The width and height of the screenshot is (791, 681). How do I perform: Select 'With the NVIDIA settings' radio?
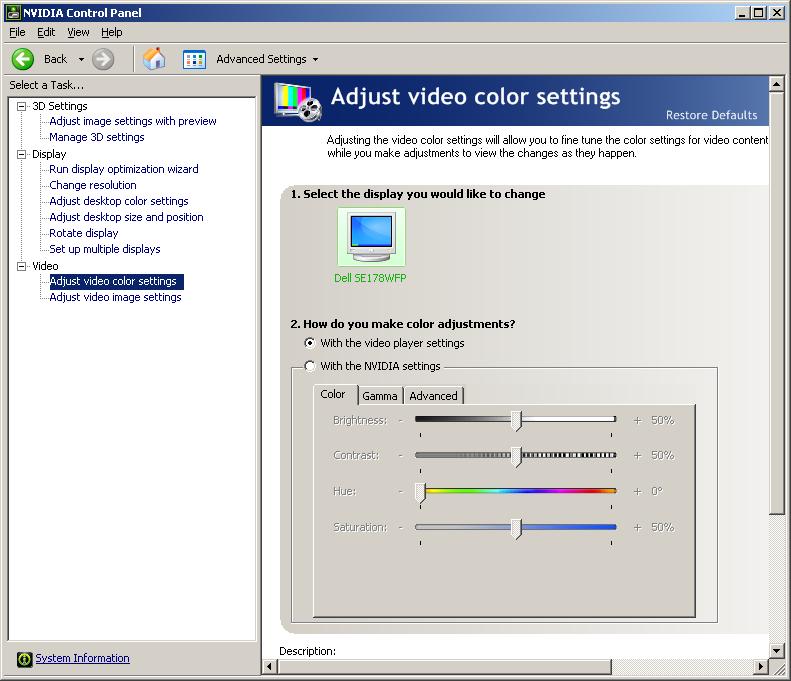[310, 366]
